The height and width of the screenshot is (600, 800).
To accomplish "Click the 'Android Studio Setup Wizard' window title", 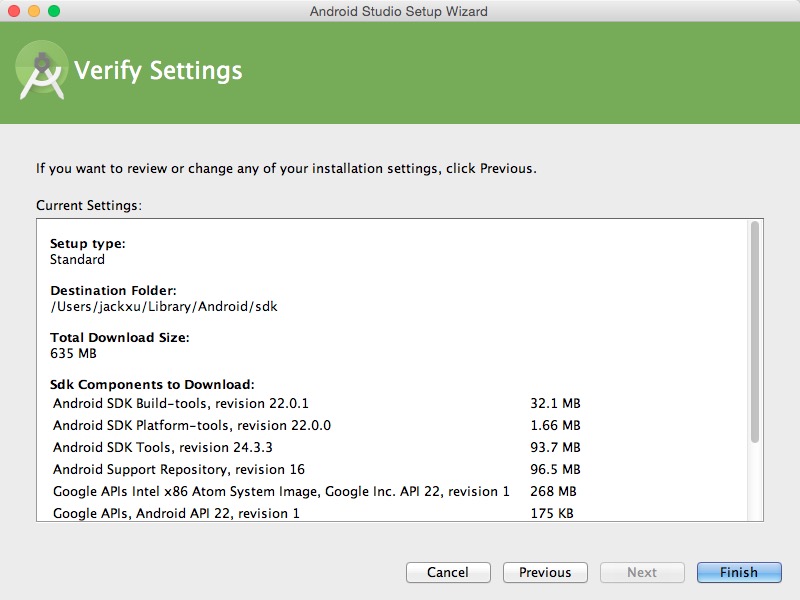I will [398, 11].
